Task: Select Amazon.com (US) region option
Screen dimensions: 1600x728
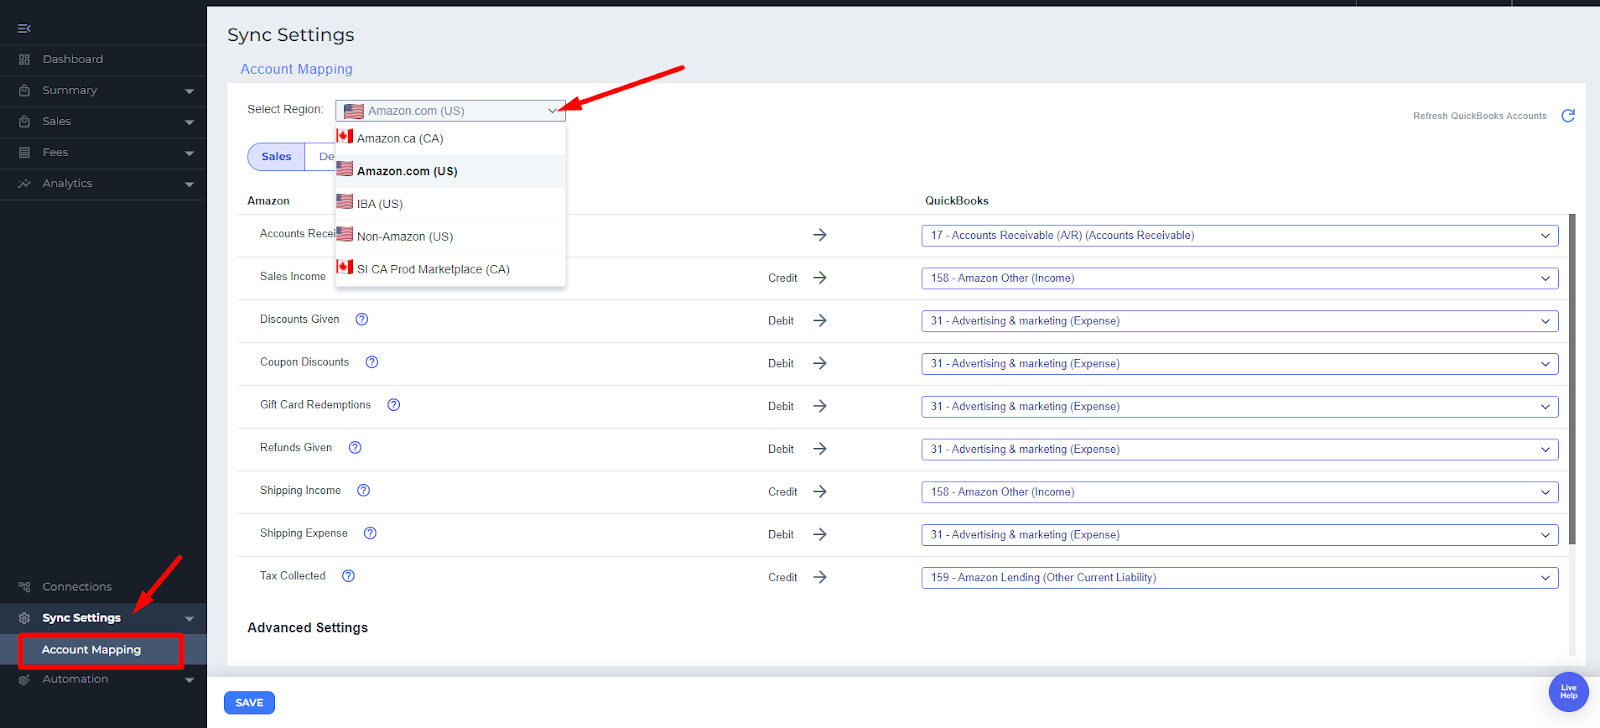Action: [450, 171]
